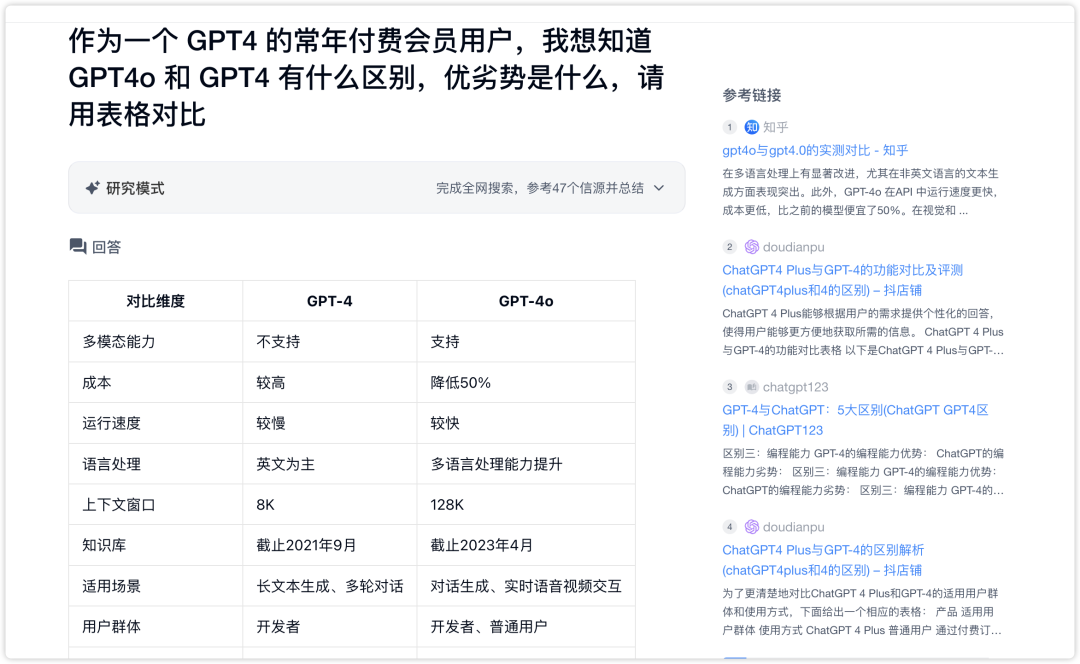This screenshot has height=664, width=1080.
Task: Select the speech-bubble icon next to 回答
Action: click(78, 246)
